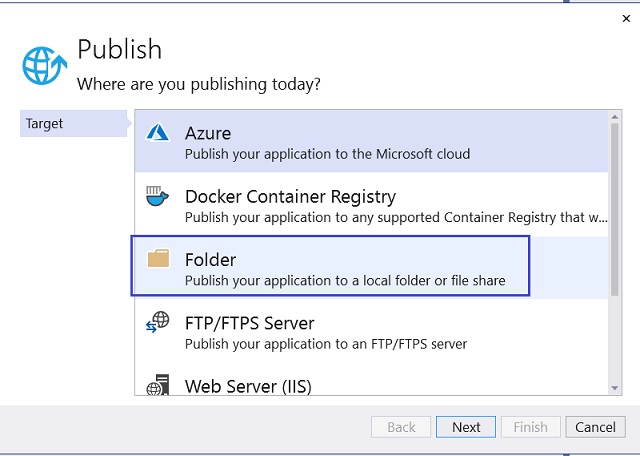Click the Finish button
The image size is (640, 456).
click(531, 427)
